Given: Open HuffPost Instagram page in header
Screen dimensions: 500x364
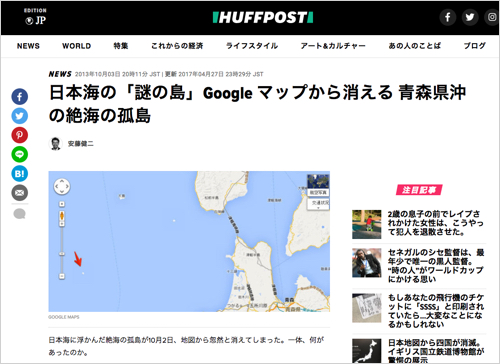Looking at the screenshot, I should click(x=492, y=17).
